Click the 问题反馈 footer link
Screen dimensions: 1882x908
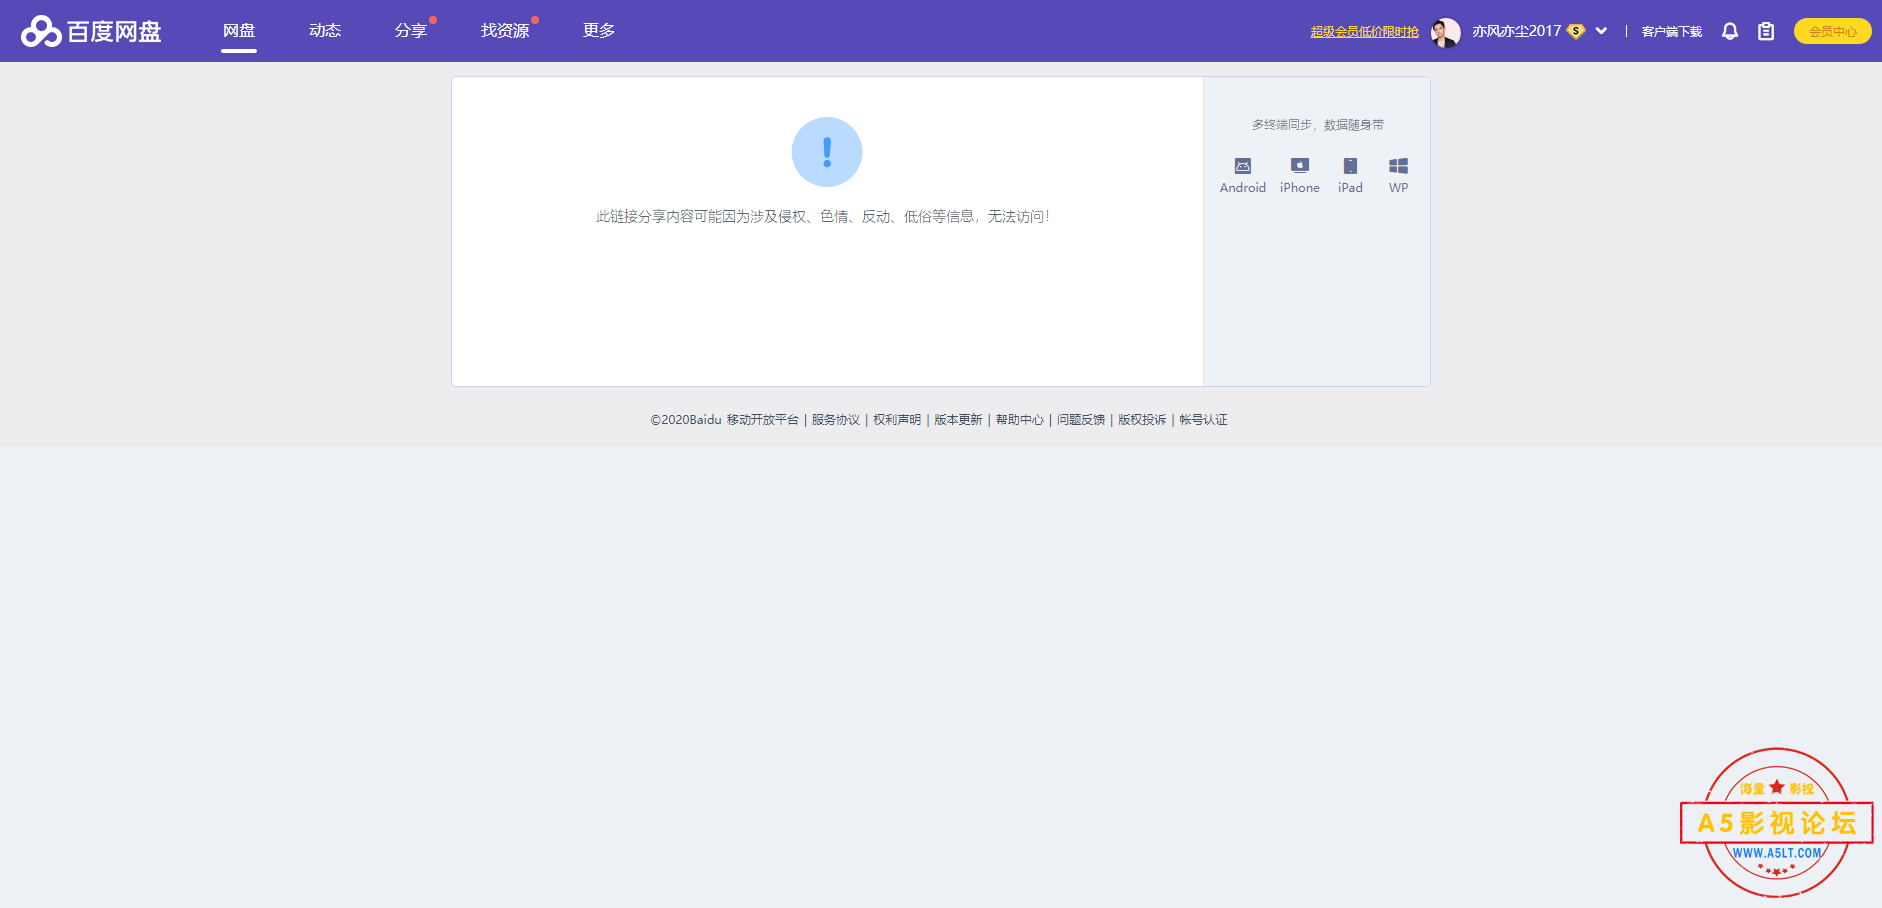[1081, 420]
